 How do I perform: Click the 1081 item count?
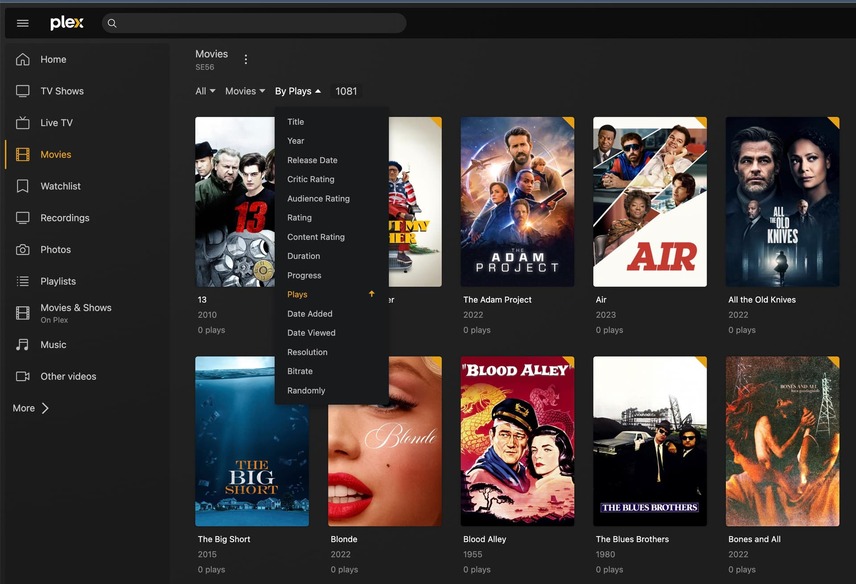[x=346, y=91]
